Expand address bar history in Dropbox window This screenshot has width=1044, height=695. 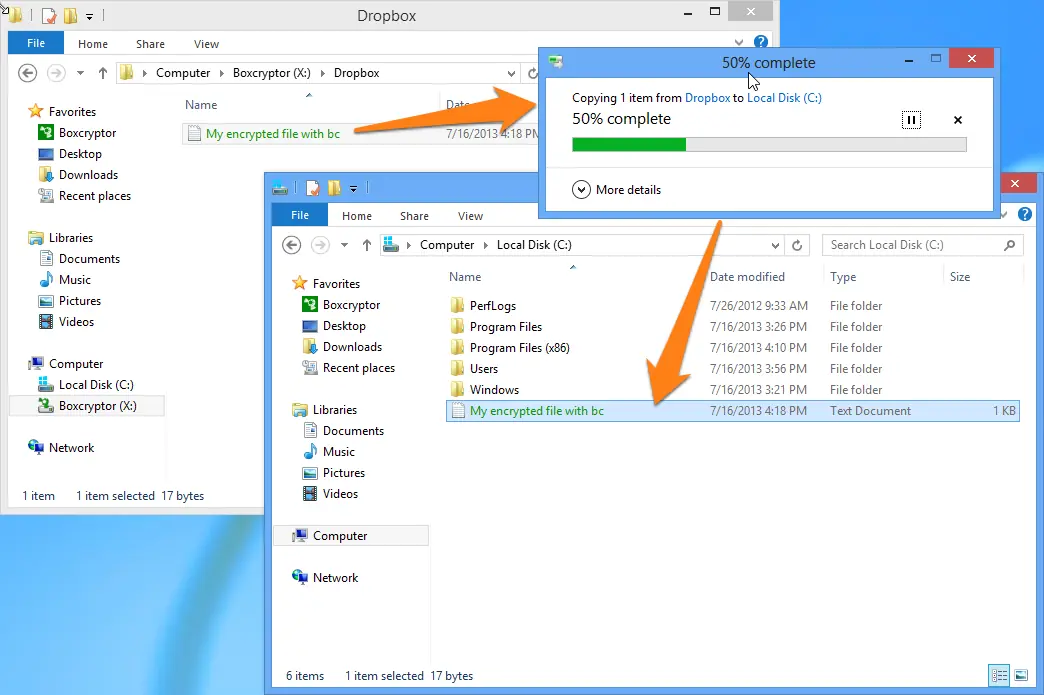(511, 73)
